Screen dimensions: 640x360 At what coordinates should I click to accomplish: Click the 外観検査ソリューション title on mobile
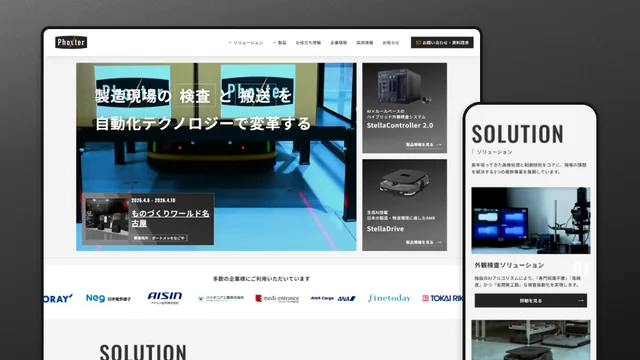(509, 265)
